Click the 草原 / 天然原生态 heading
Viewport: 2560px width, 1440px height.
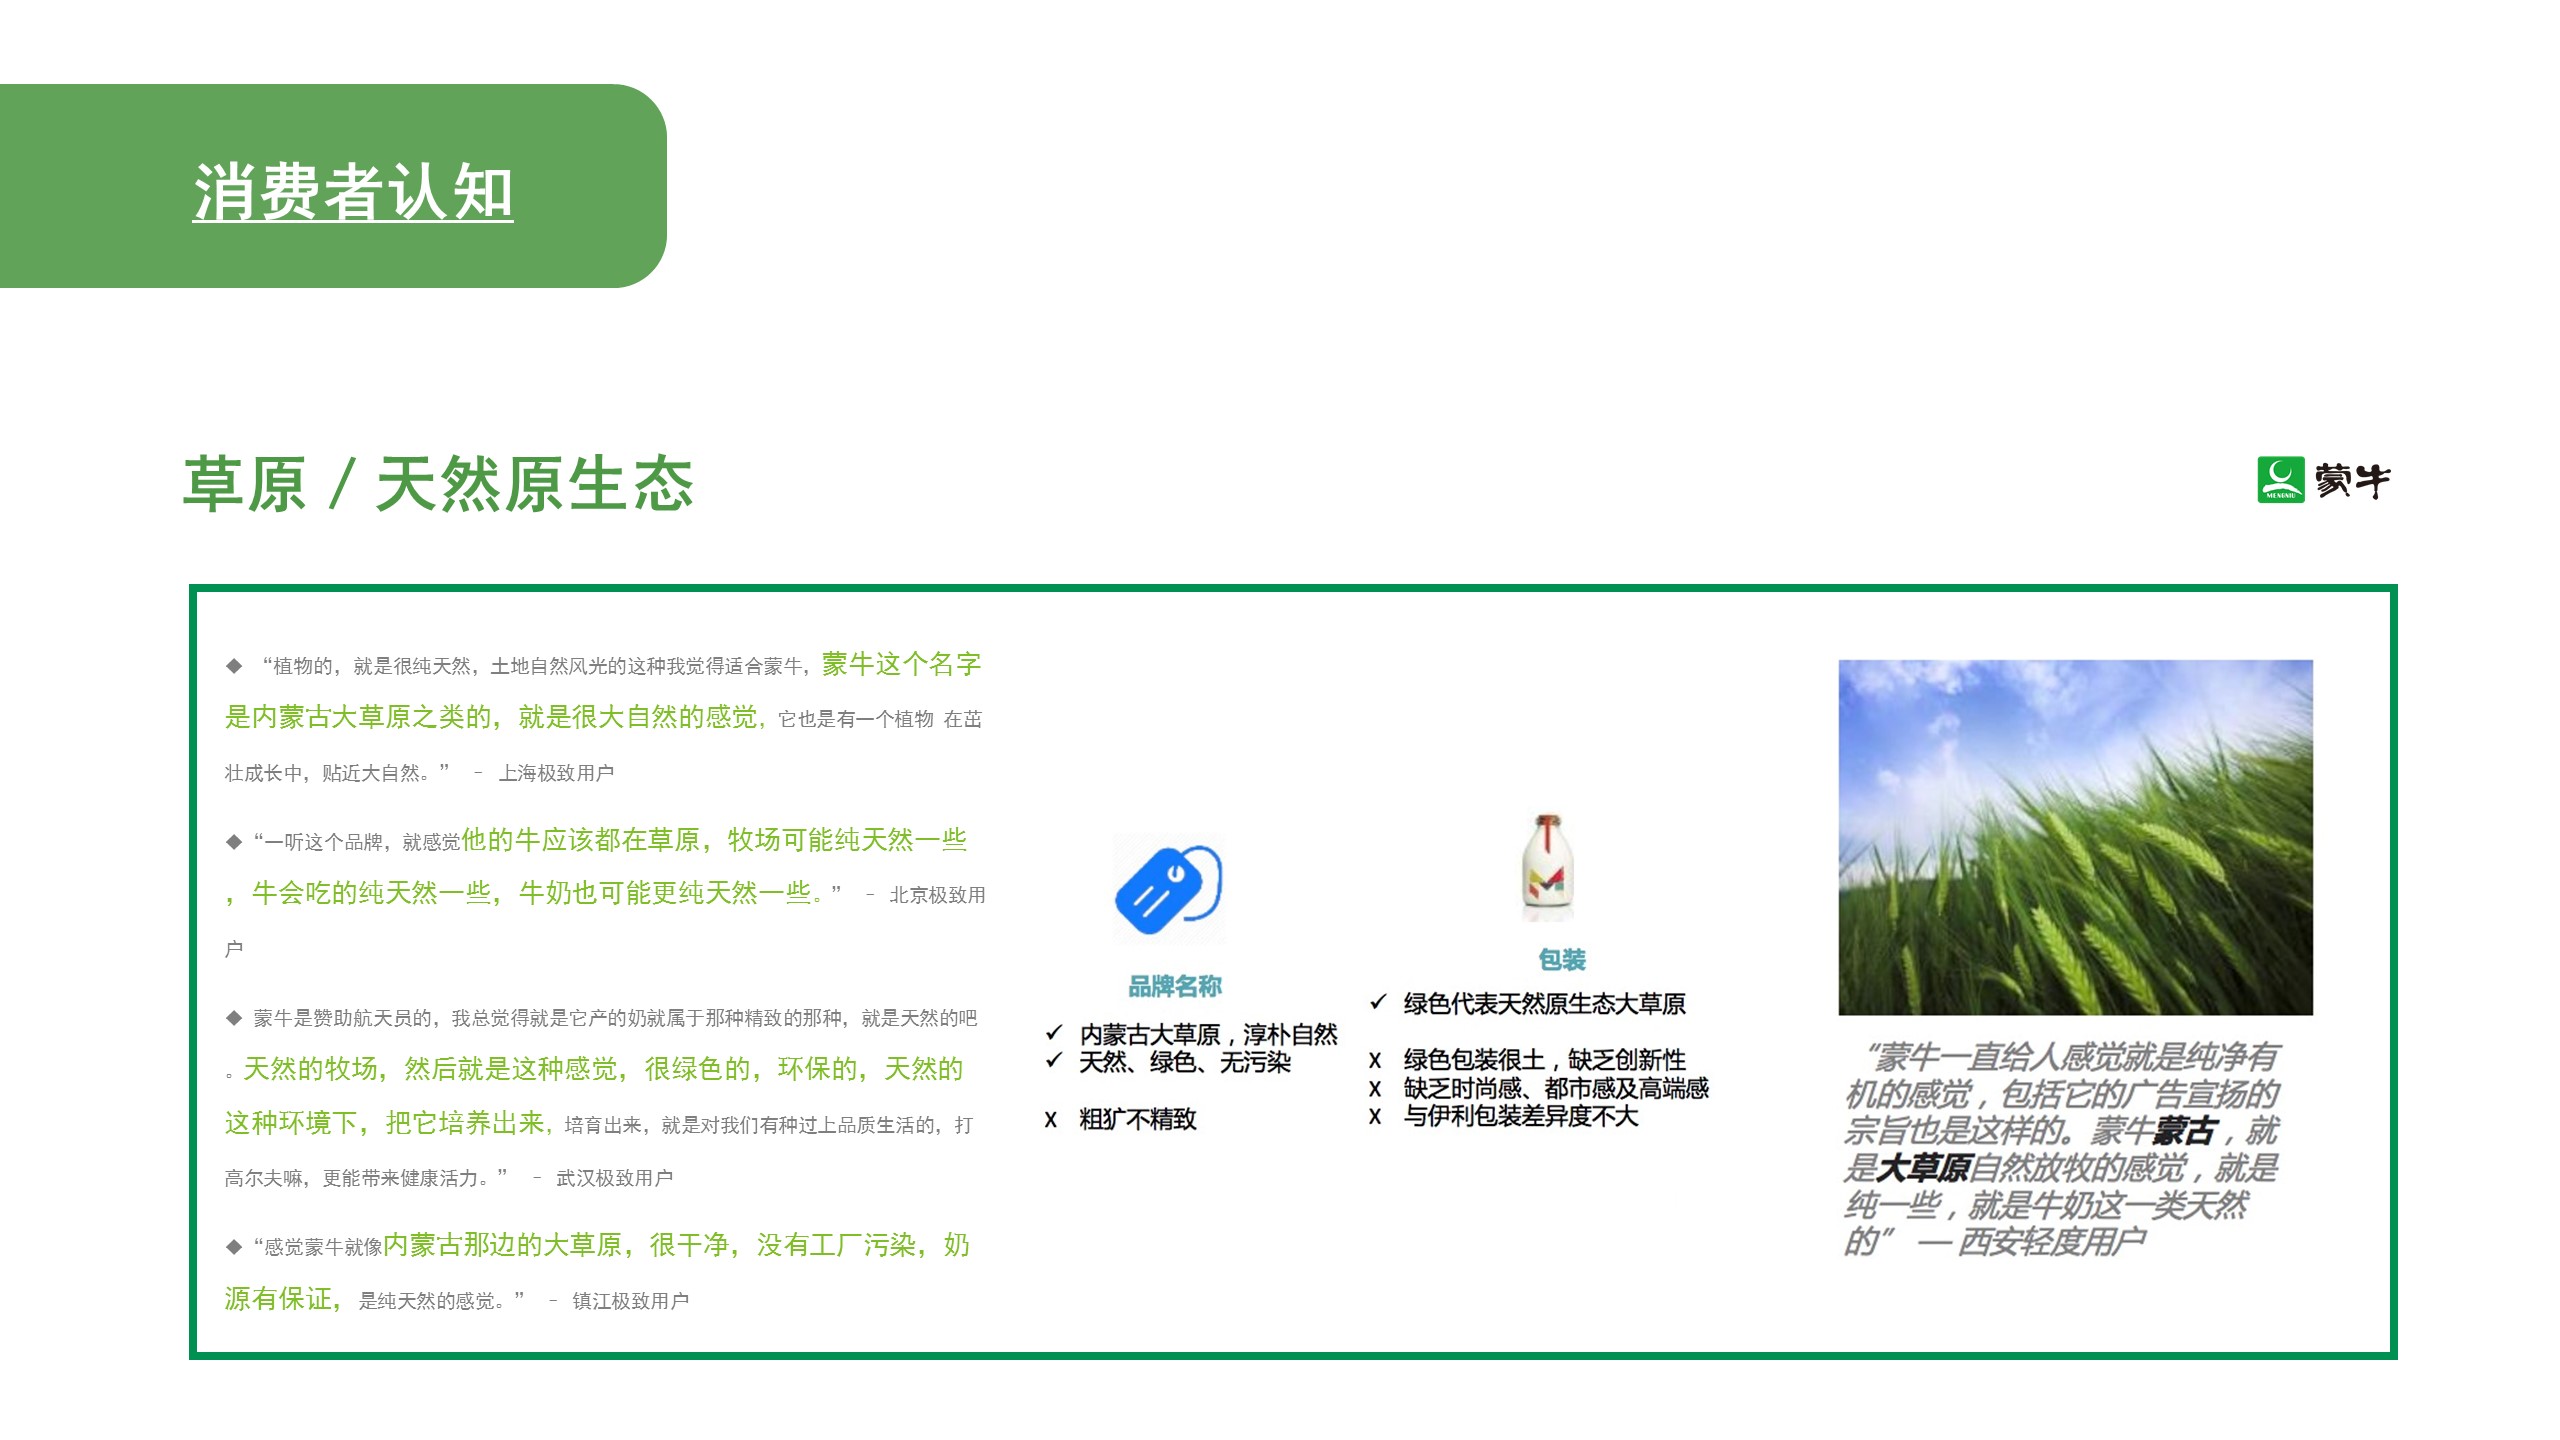coord(438,485)
